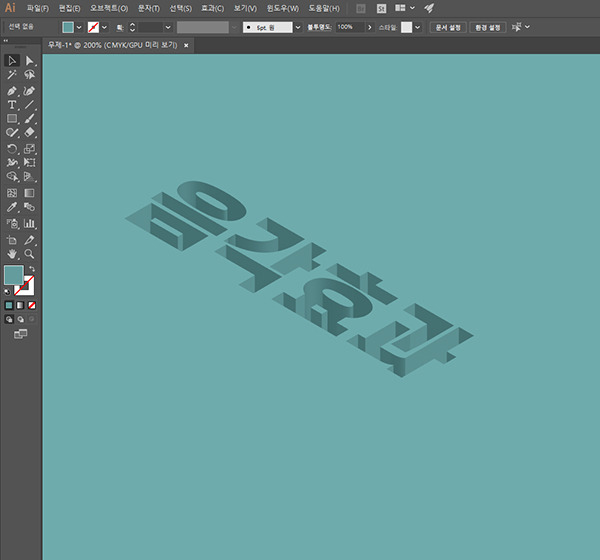This screenshot has width=600, height=560.
Task: Open the 효과(C) menu
Action: pyautogui.click(x=212, y=8)
